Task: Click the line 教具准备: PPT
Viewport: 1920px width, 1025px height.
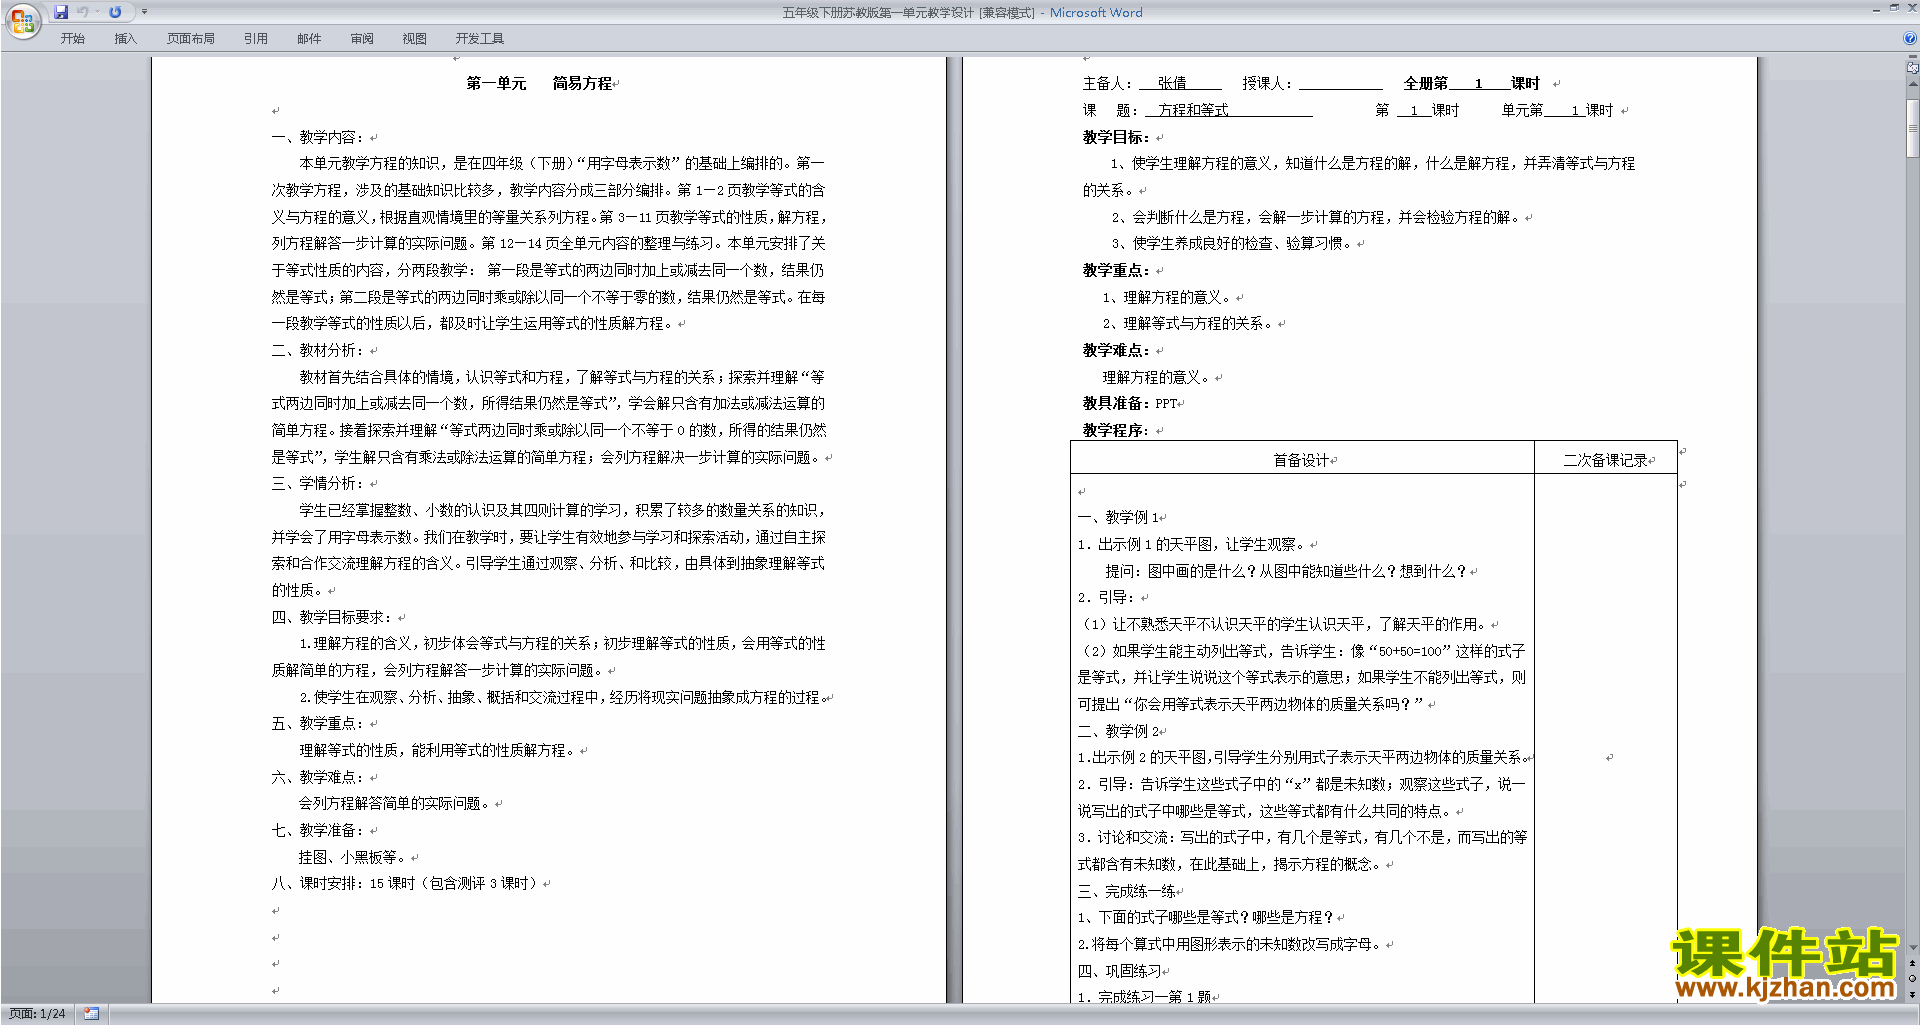Action: 1130,404
